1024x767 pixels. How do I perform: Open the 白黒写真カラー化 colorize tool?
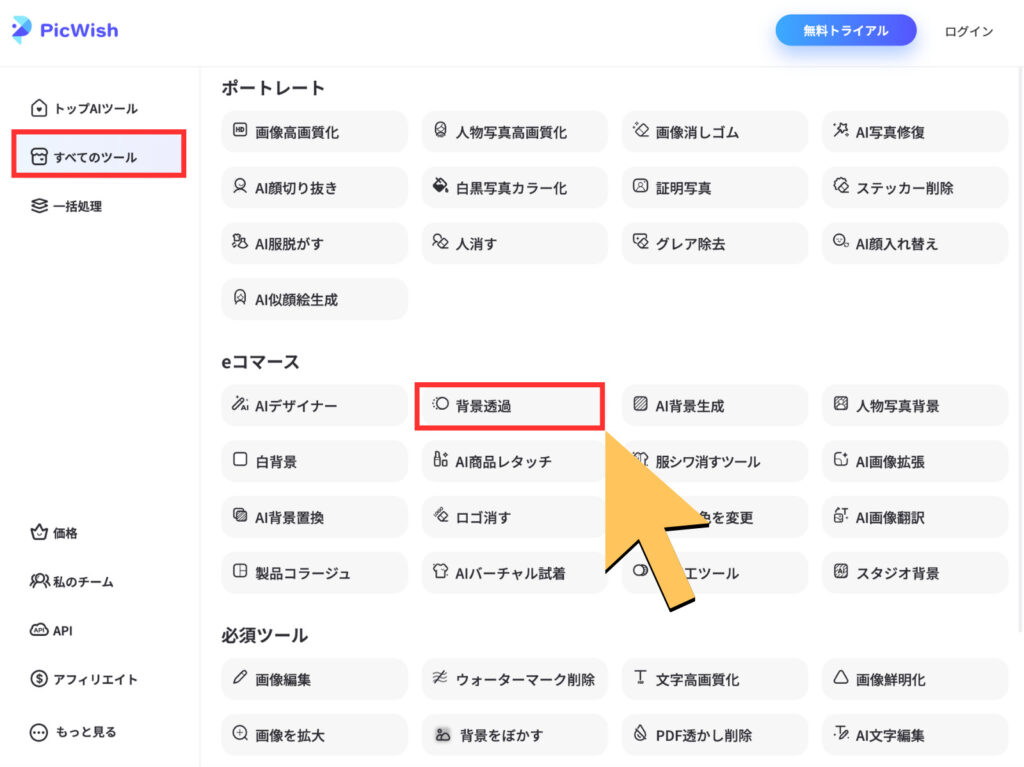514,188
